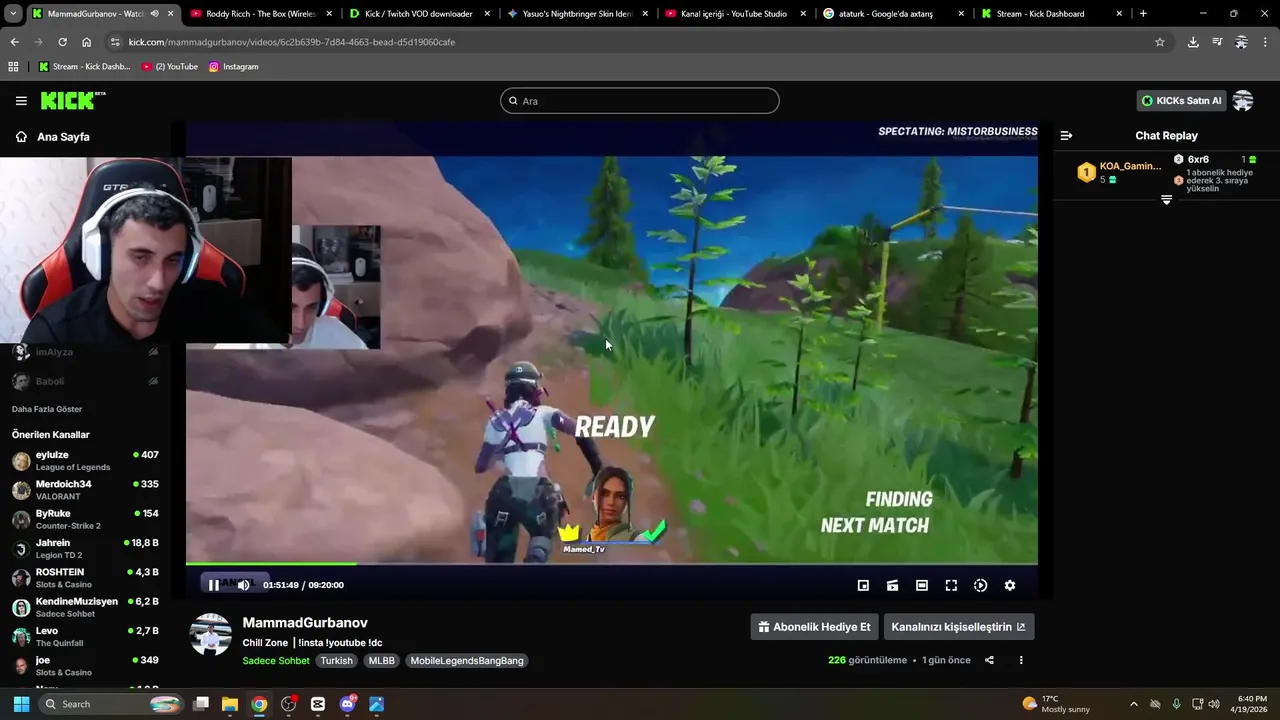Open the browser downloads icon

click(1193, 42)
